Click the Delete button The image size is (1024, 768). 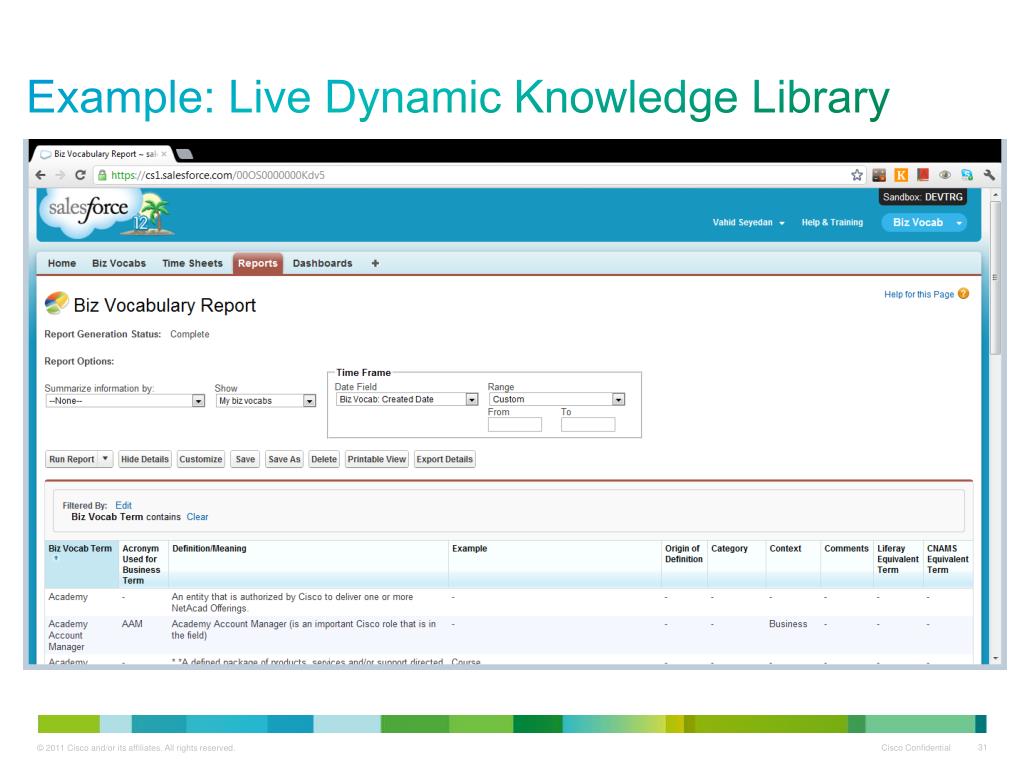click(324, 459)
